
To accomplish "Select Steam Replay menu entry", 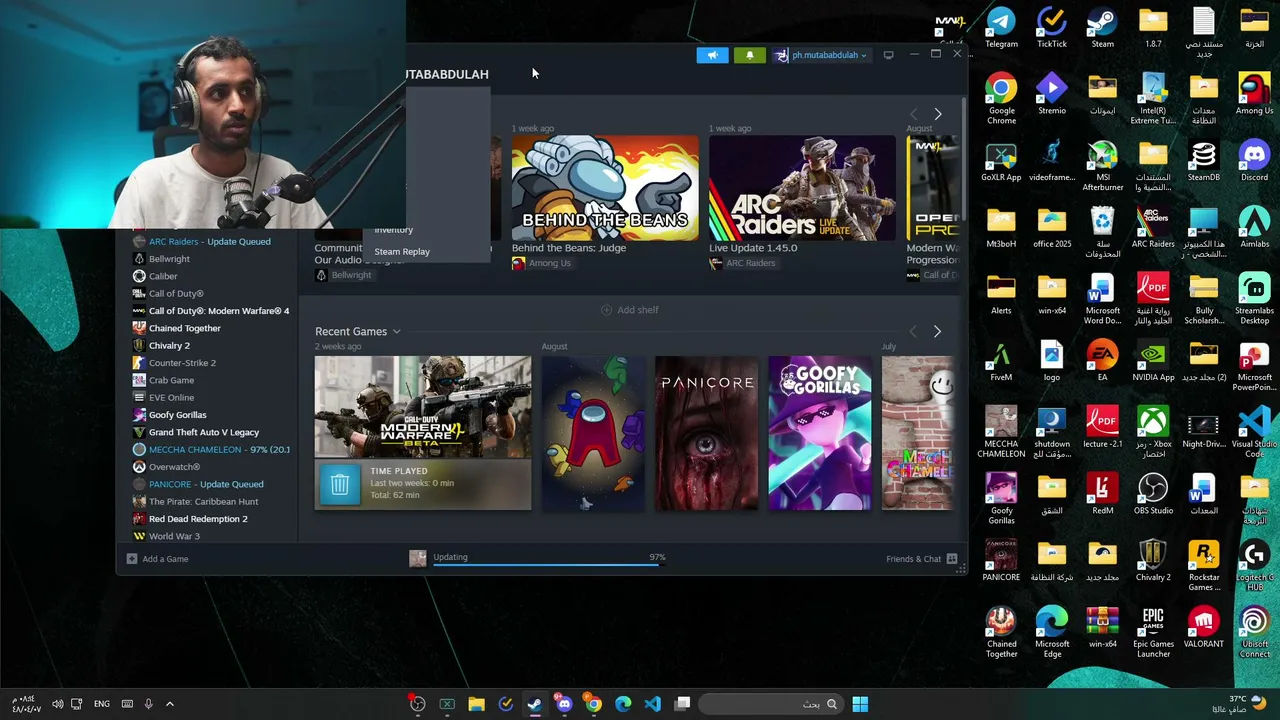I will 402,252.
